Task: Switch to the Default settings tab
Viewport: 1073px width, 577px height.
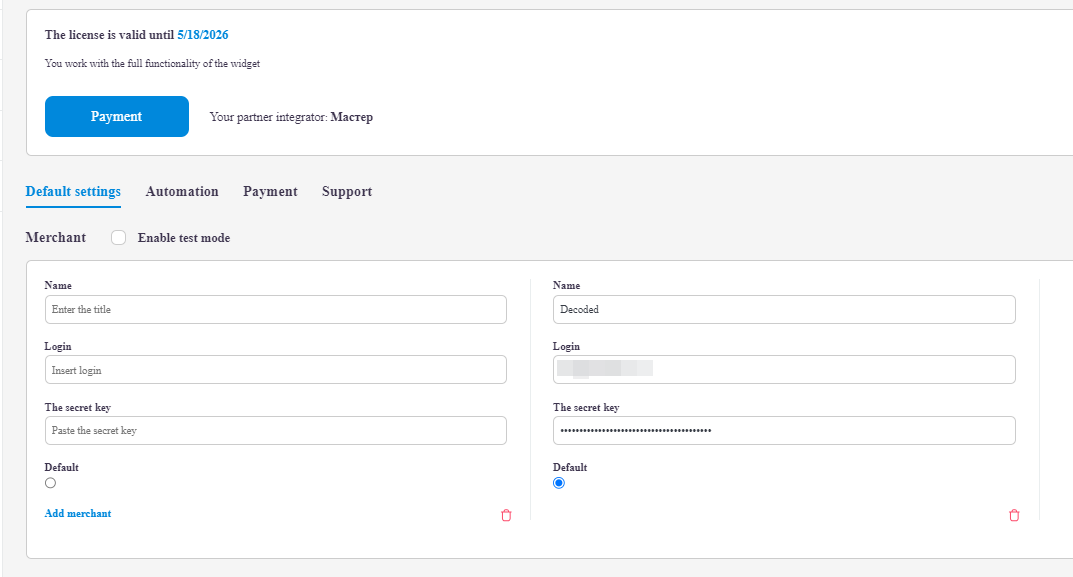Action: click(73, 192)
